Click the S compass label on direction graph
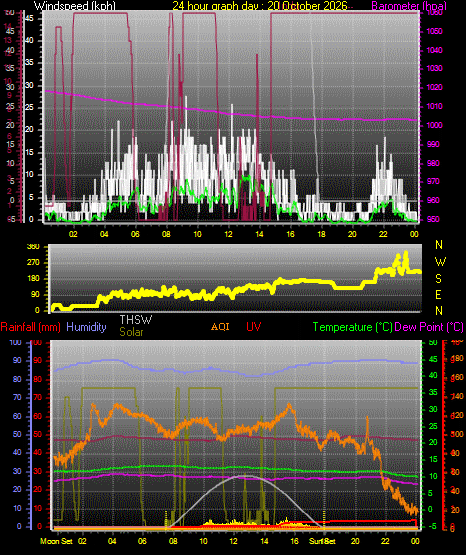Viewport: 466px width, 555px height. pos(438,279)
